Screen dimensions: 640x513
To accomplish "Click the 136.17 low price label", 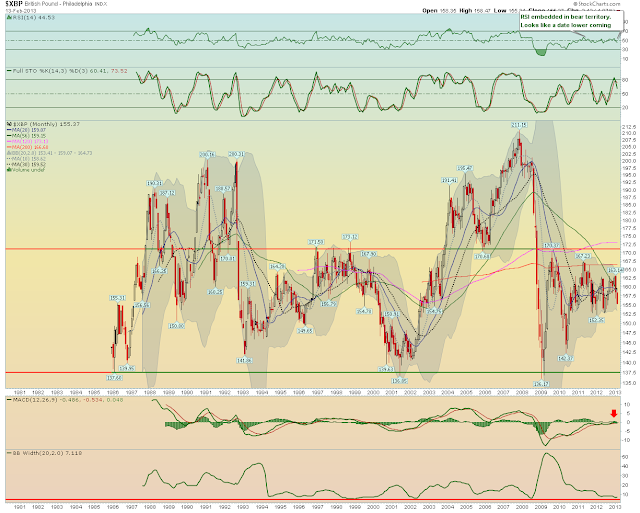I will [541, 384].
